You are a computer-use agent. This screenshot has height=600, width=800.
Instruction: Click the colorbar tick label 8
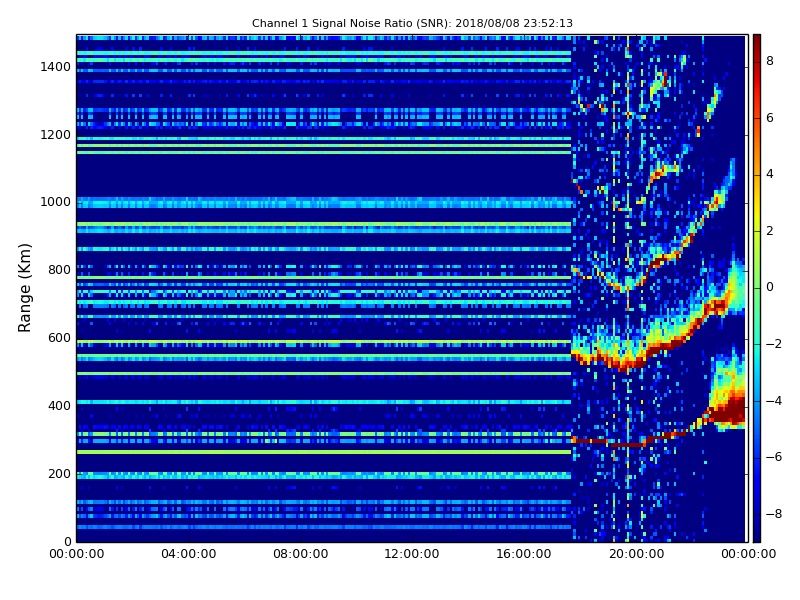[x=770, y=61]
